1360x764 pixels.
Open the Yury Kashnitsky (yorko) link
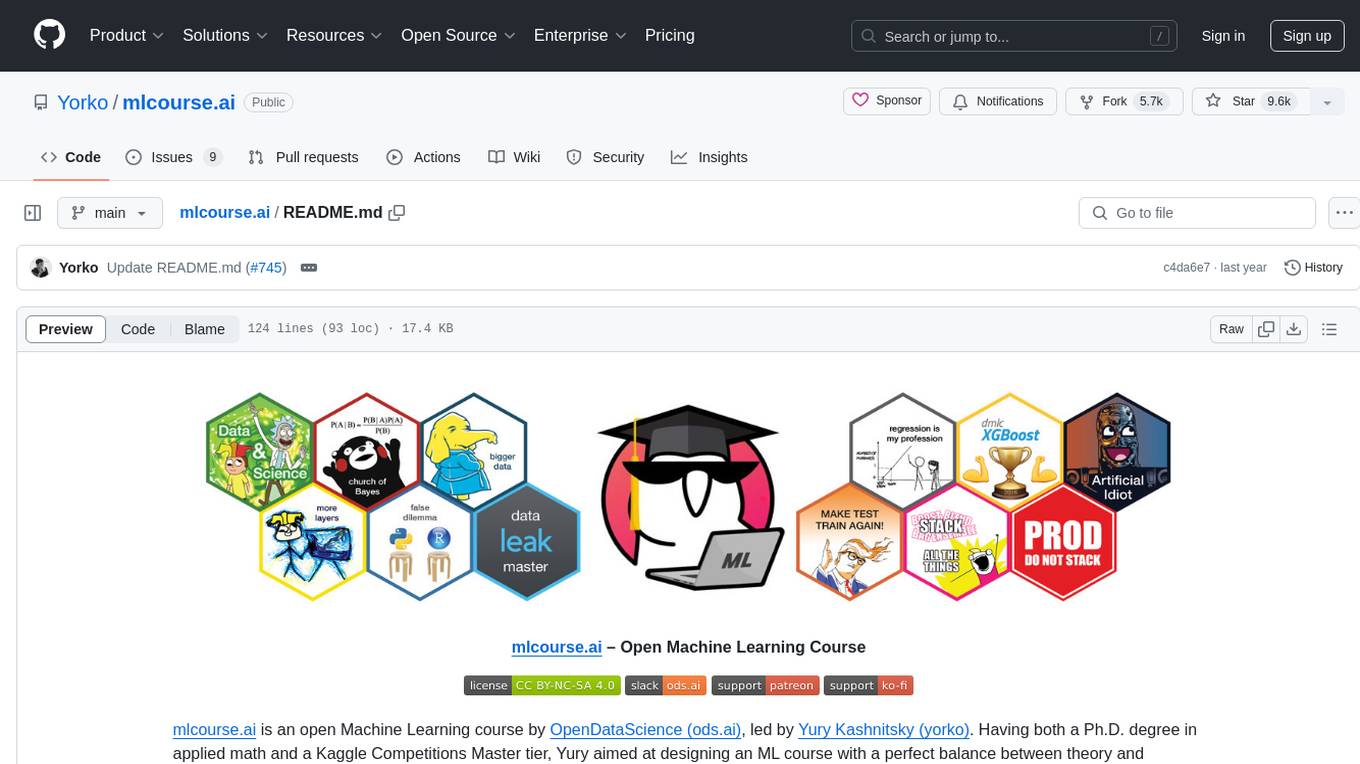[x=884, y=729]
